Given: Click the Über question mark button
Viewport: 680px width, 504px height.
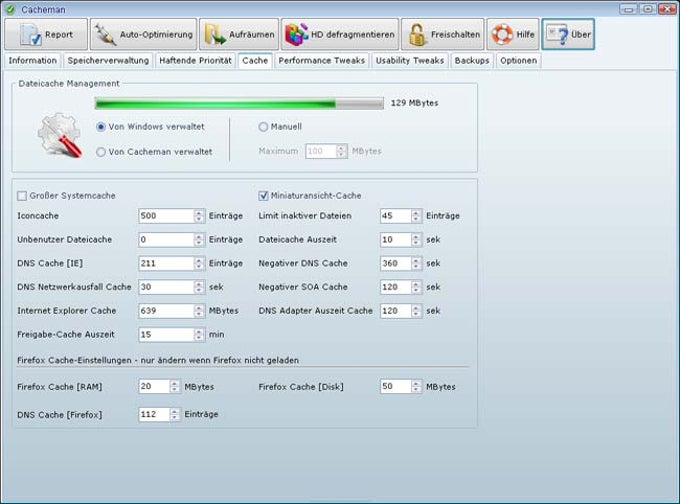Looking at the screenshot, I should pyautogui.click(x=568, y=34).
